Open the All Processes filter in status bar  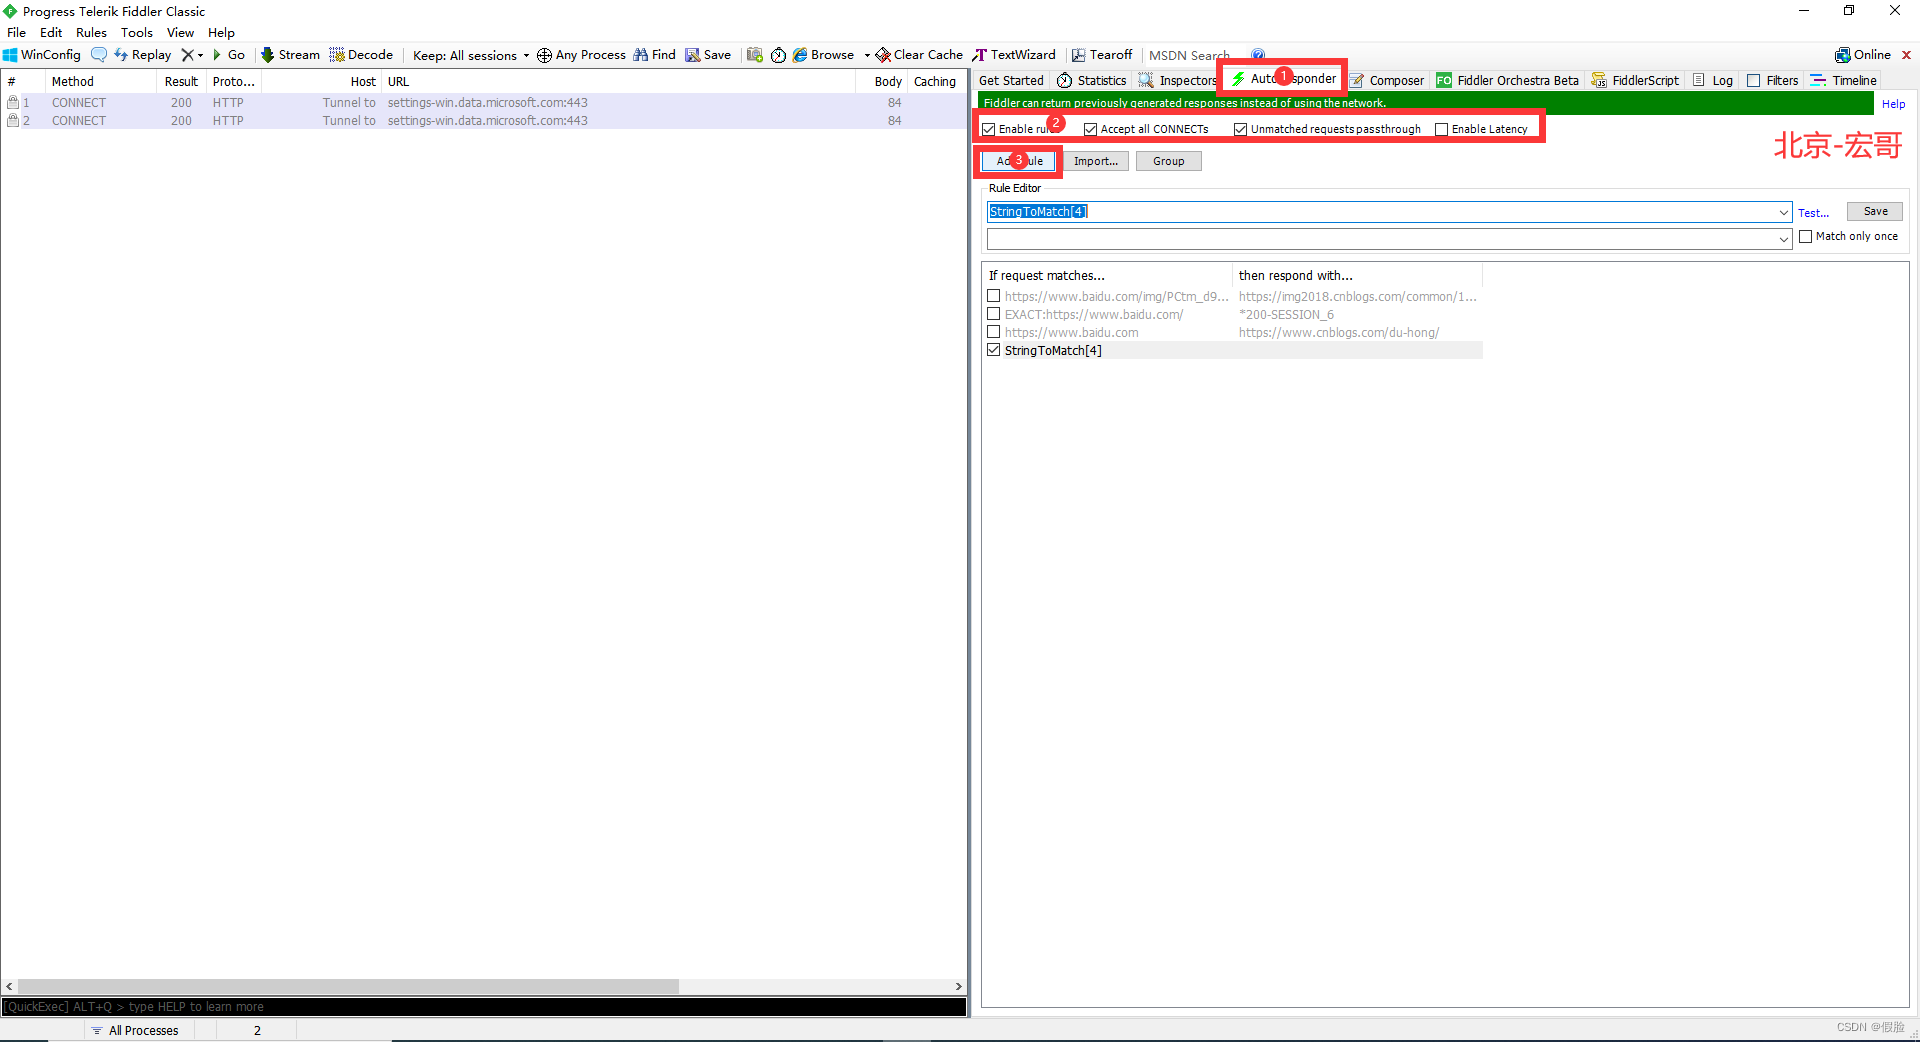(135, 1030)
